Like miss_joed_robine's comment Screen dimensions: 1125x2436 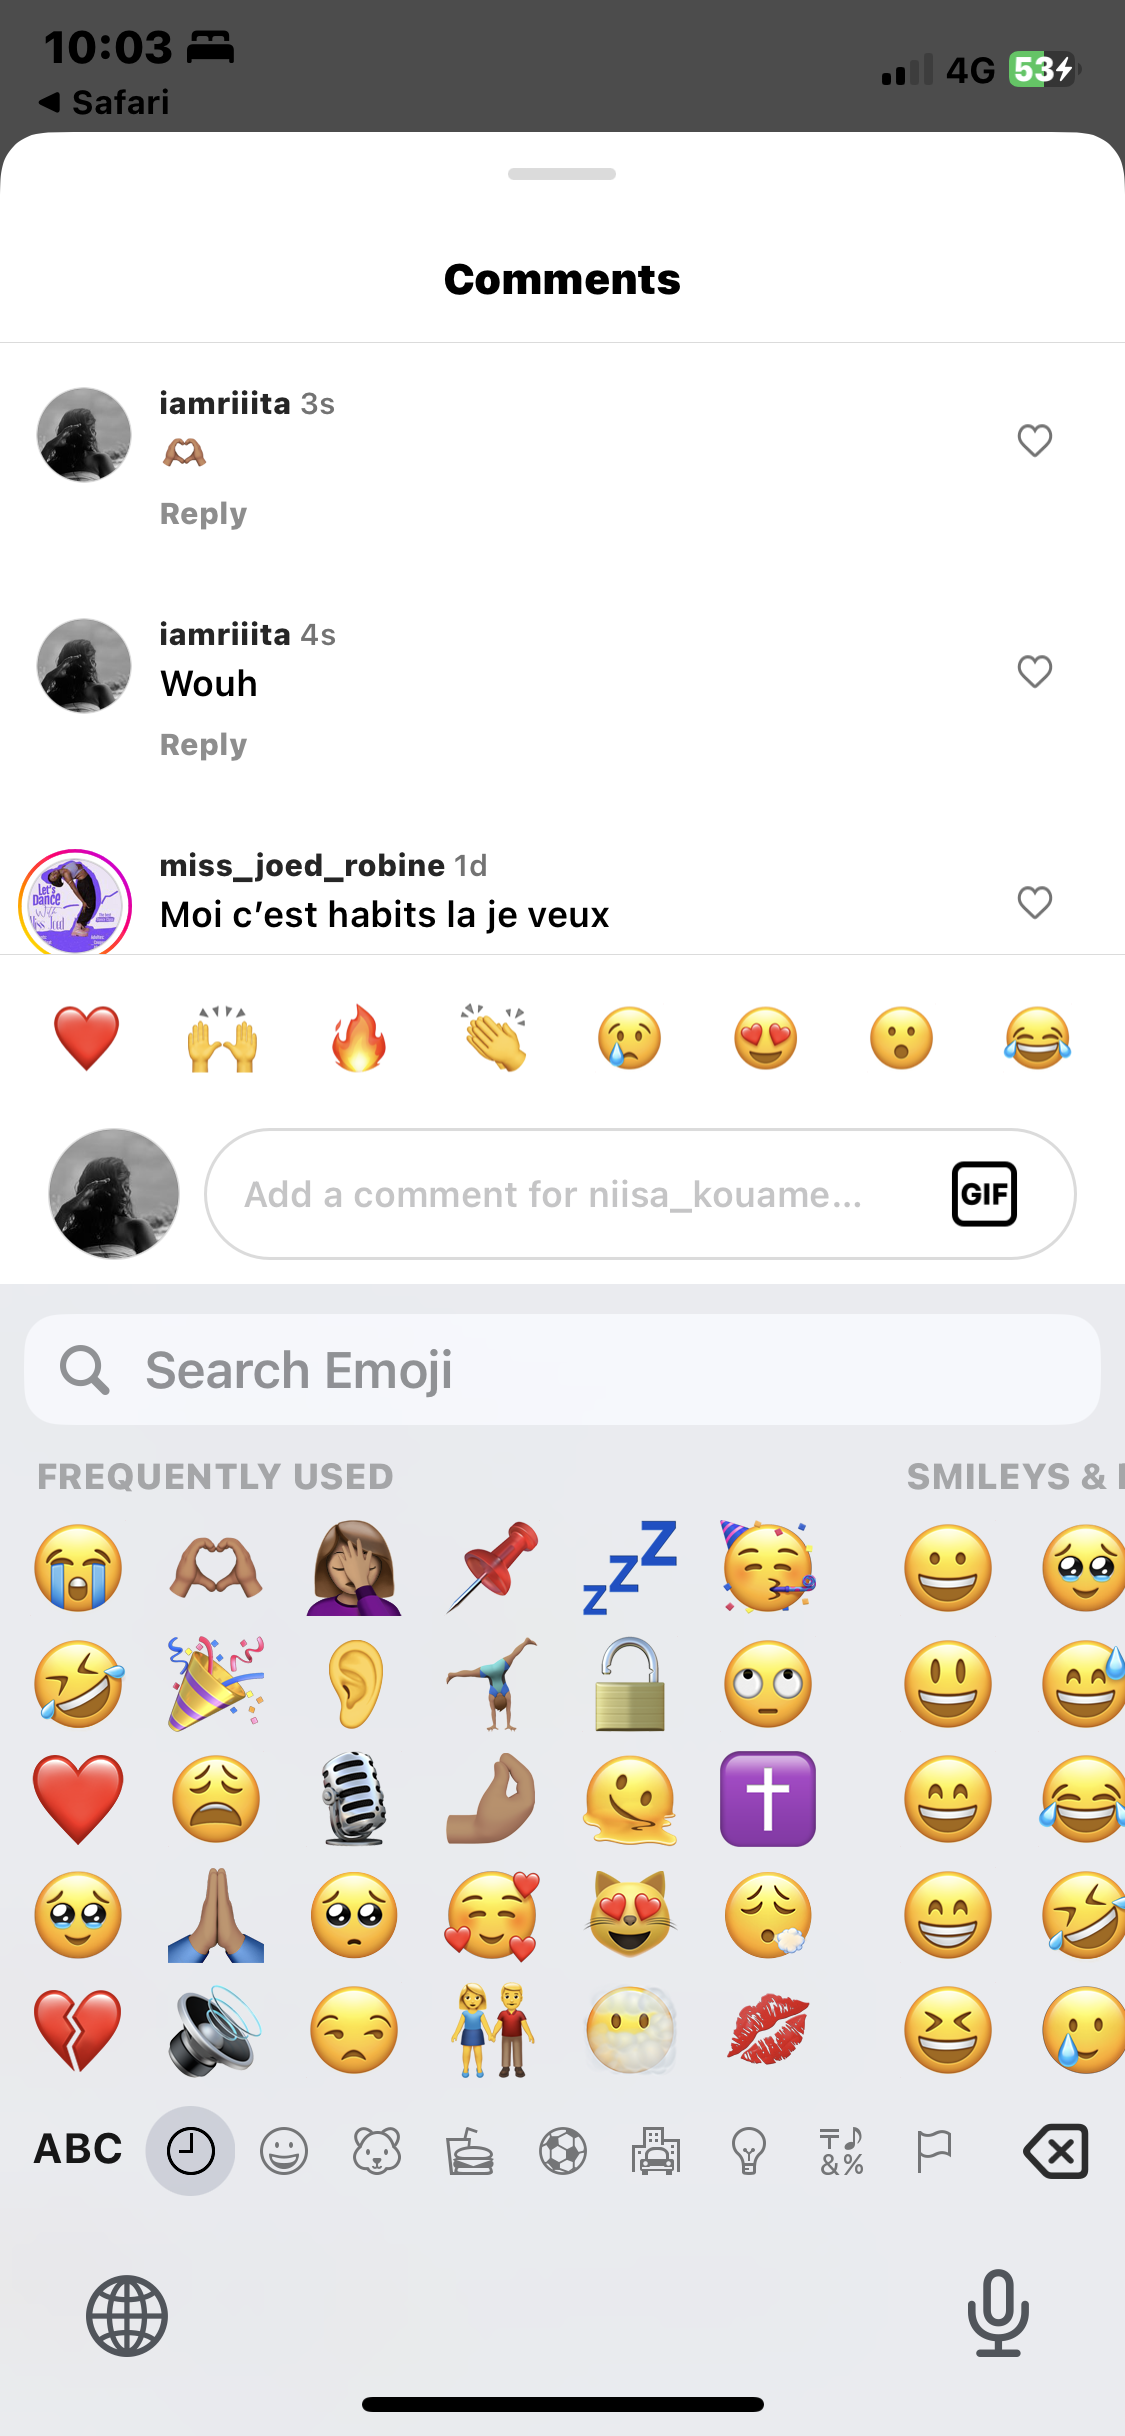1035,902
